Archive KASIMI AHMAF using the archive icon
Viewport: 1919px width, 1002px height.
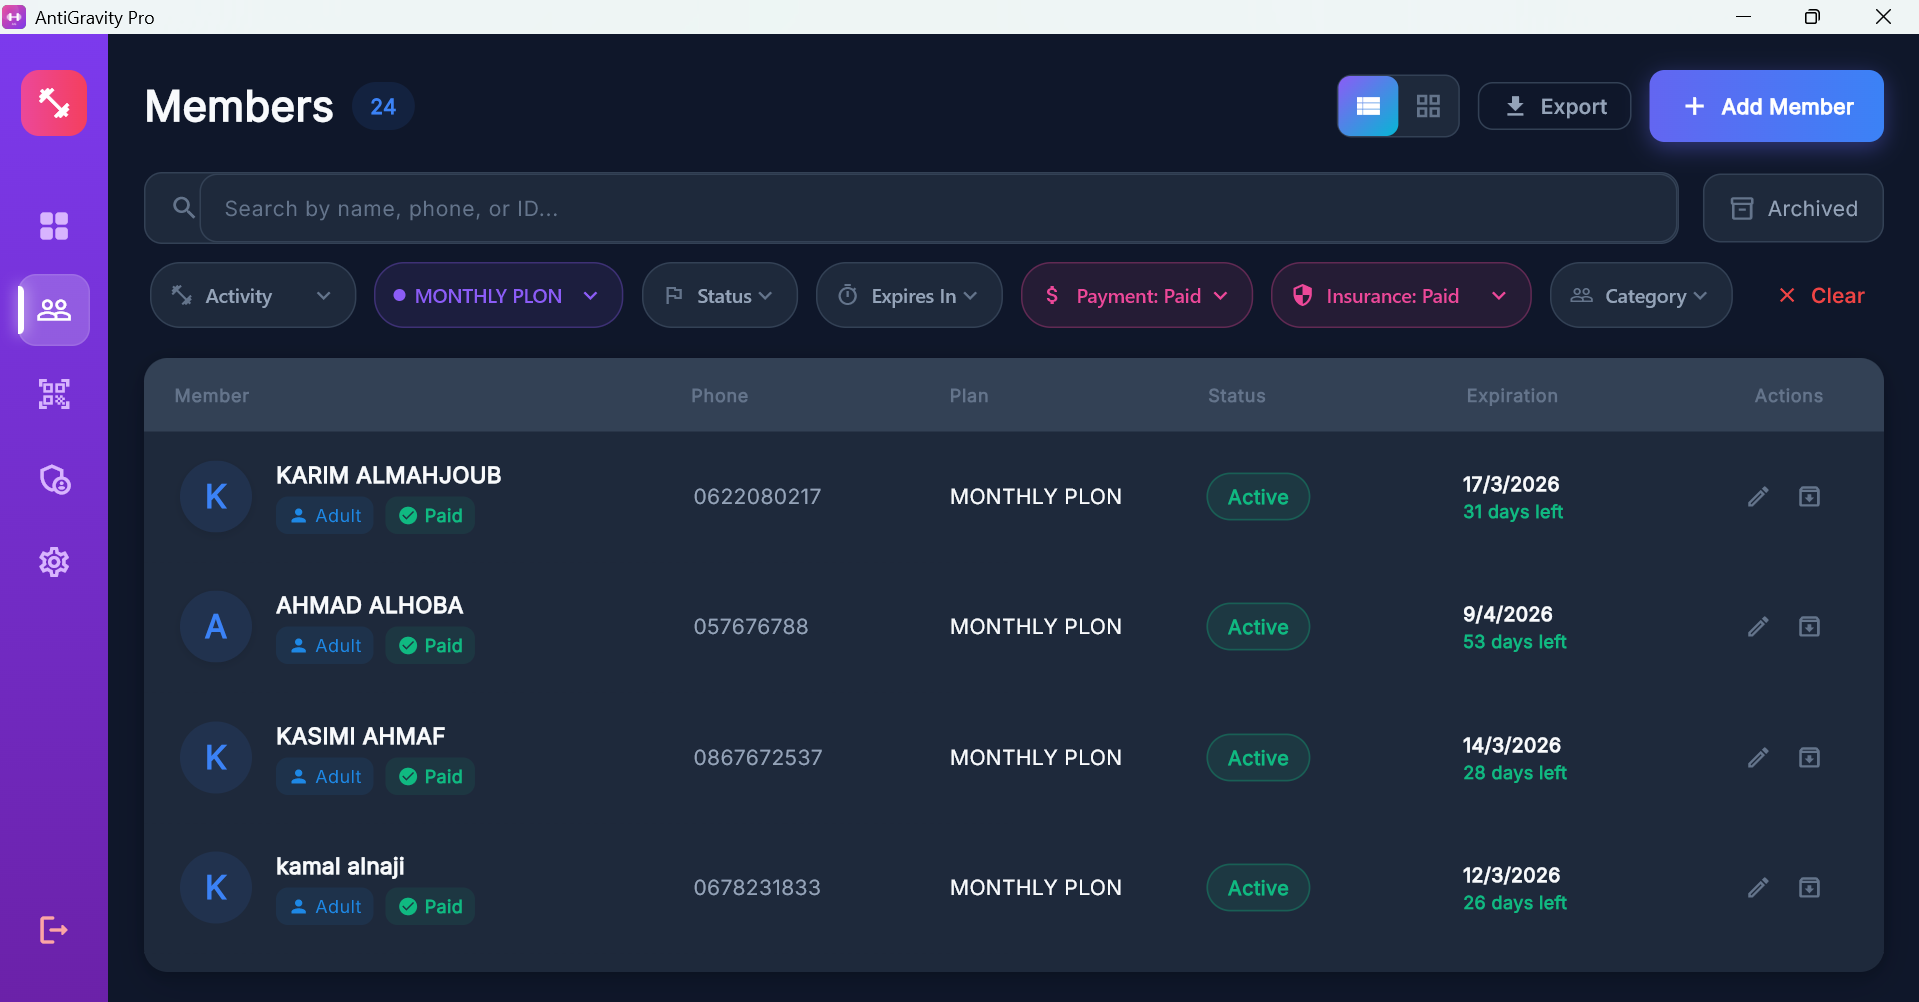1809,758
